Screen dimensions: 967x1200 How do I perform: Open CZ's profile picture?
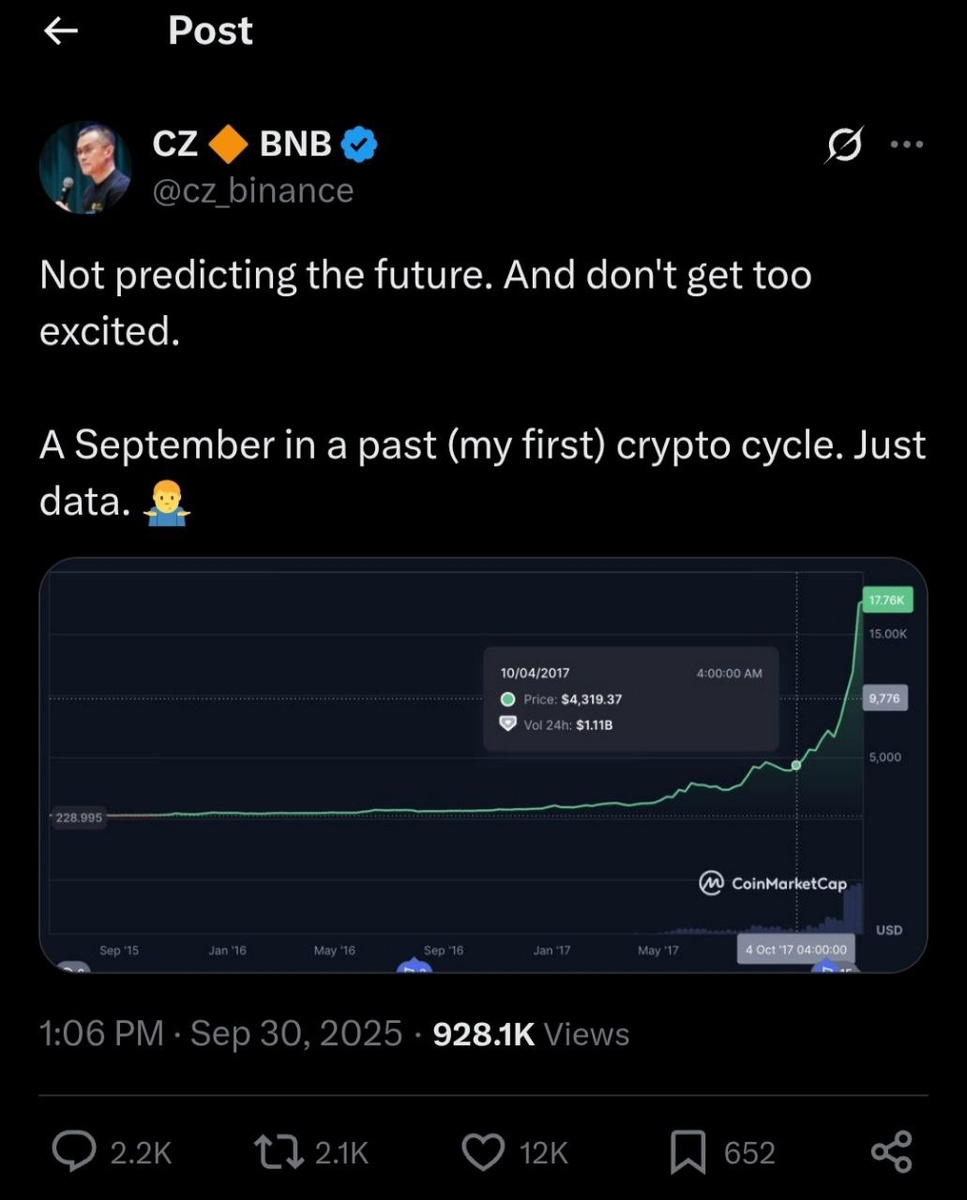[85, 167]
